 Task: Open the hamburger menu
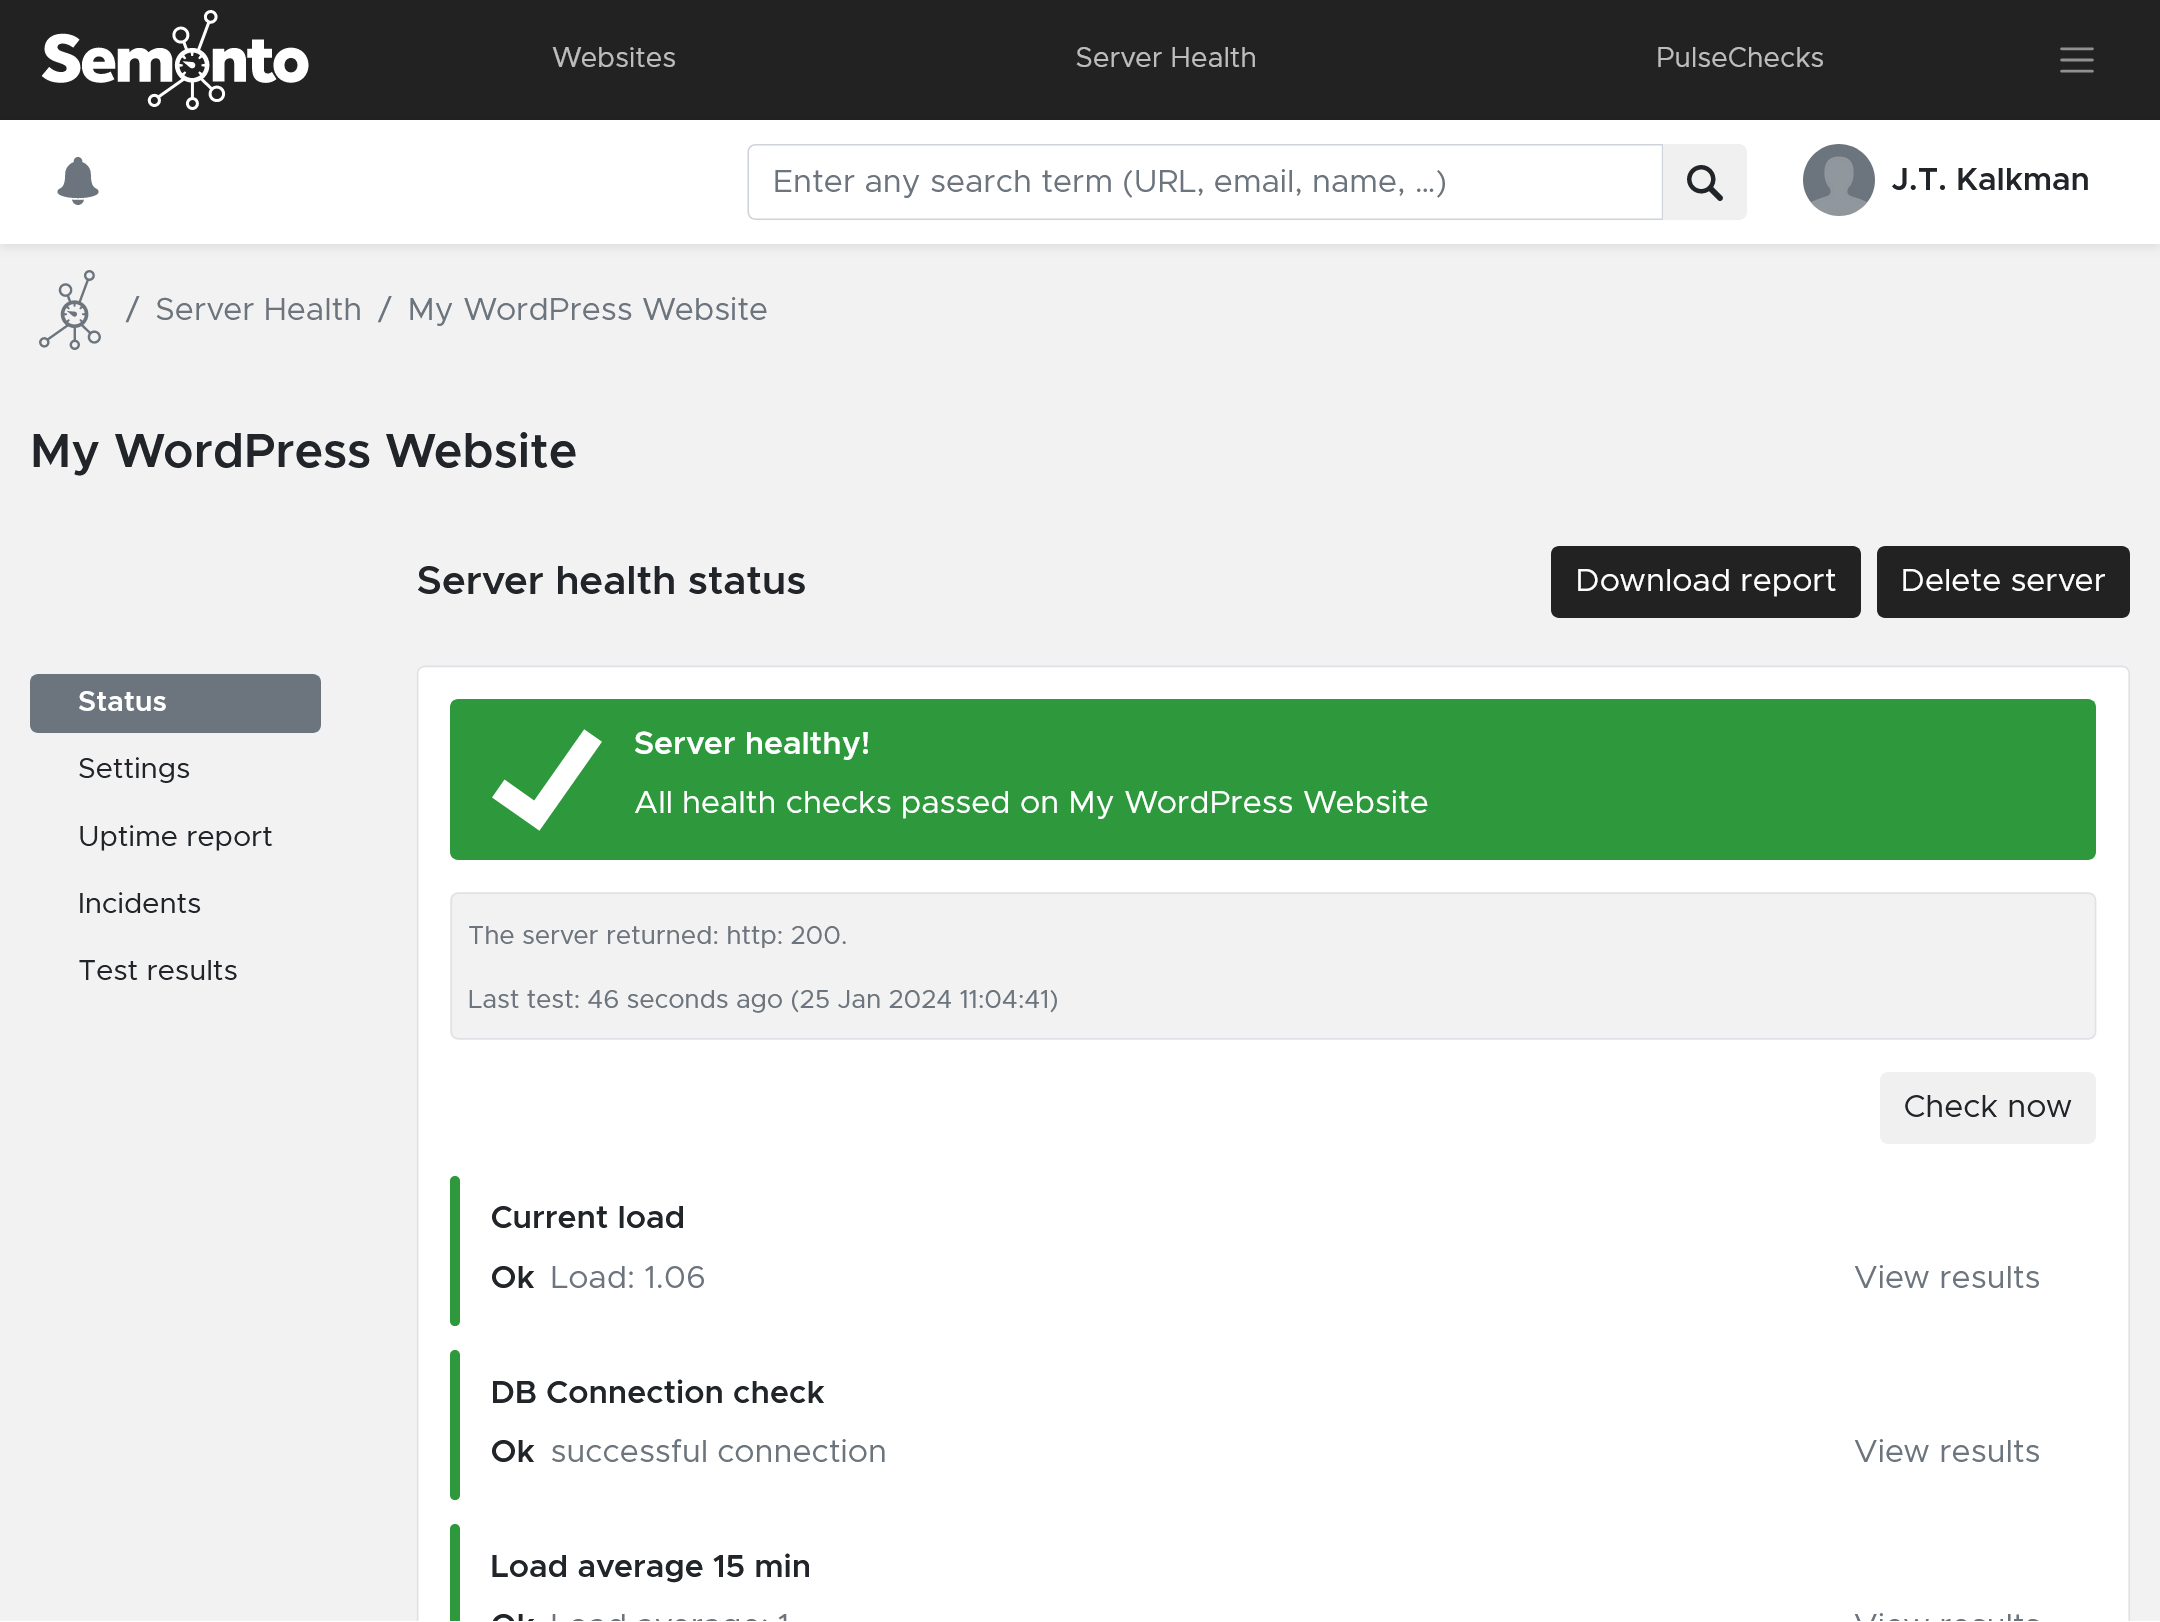(2077, 60)
